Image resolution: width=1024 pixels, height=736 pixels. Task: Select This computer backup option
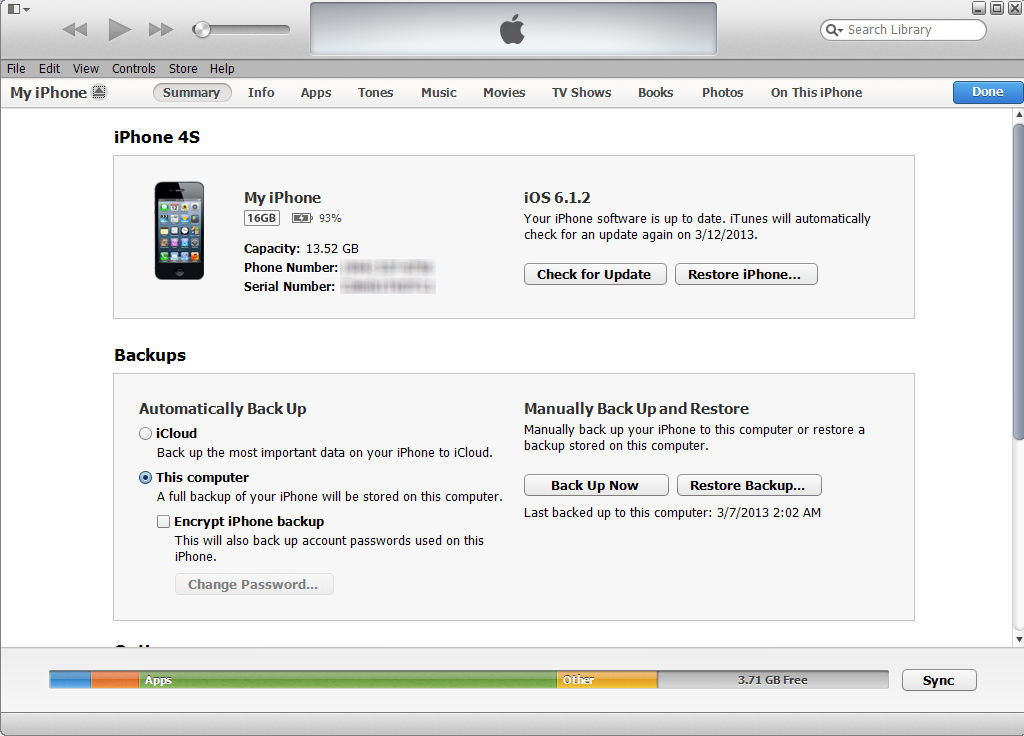pos(146,477)
